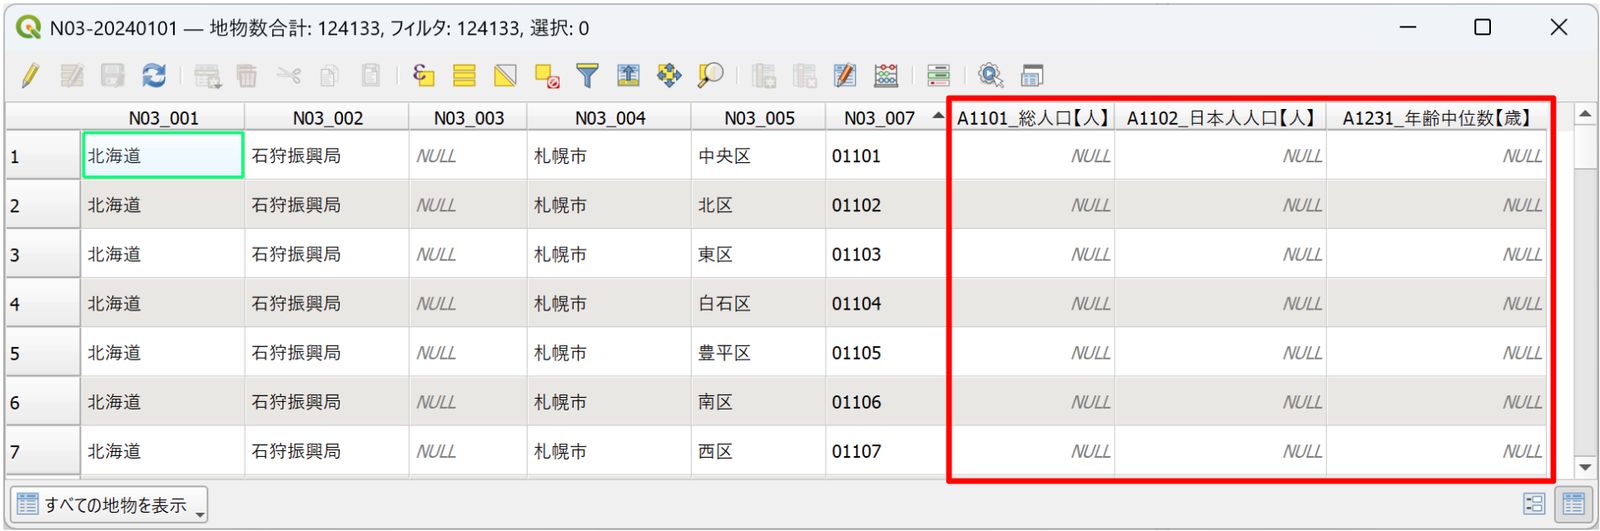Image resolution: width=1600 pixels, height=531 pixels.
Task: Maximize the N03-20240101 attribute table window
Action: (x=1483, y=27)
